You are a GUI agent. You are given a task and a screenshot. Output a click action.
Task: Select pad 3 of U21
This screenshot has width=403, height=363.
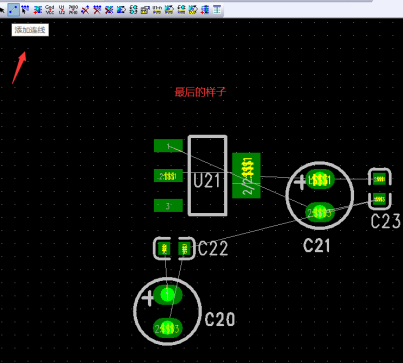[x=168, y=205]
